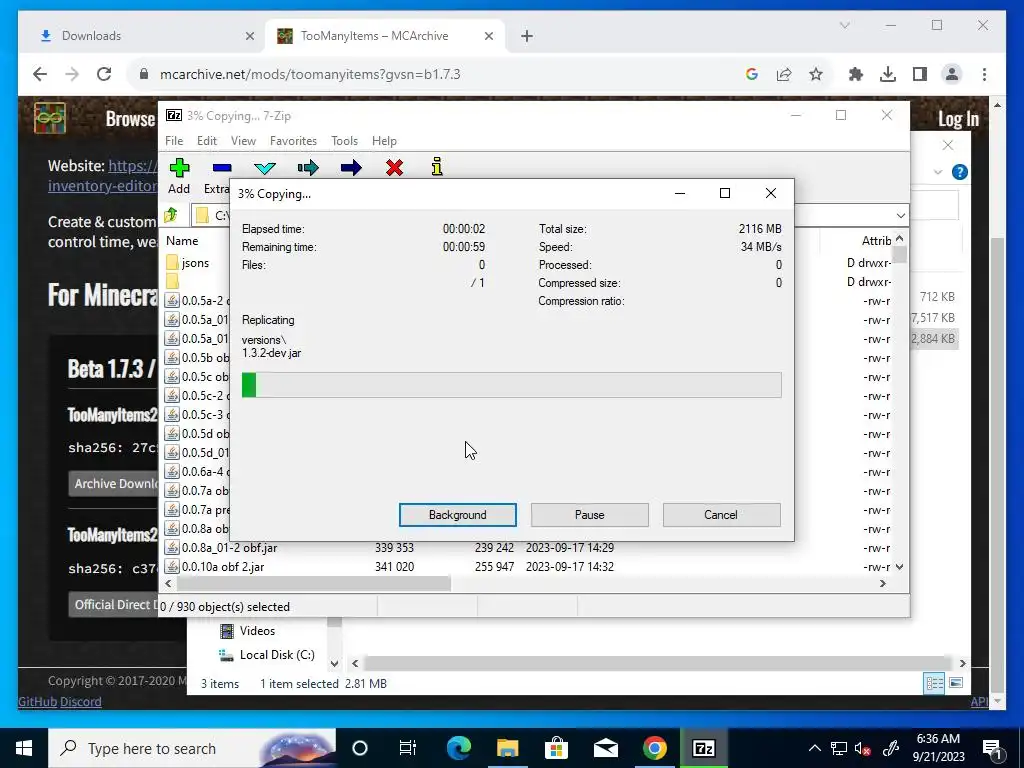Select Local Disk (C:) in Explorer
1024x768 pixels.
[276, 655]
